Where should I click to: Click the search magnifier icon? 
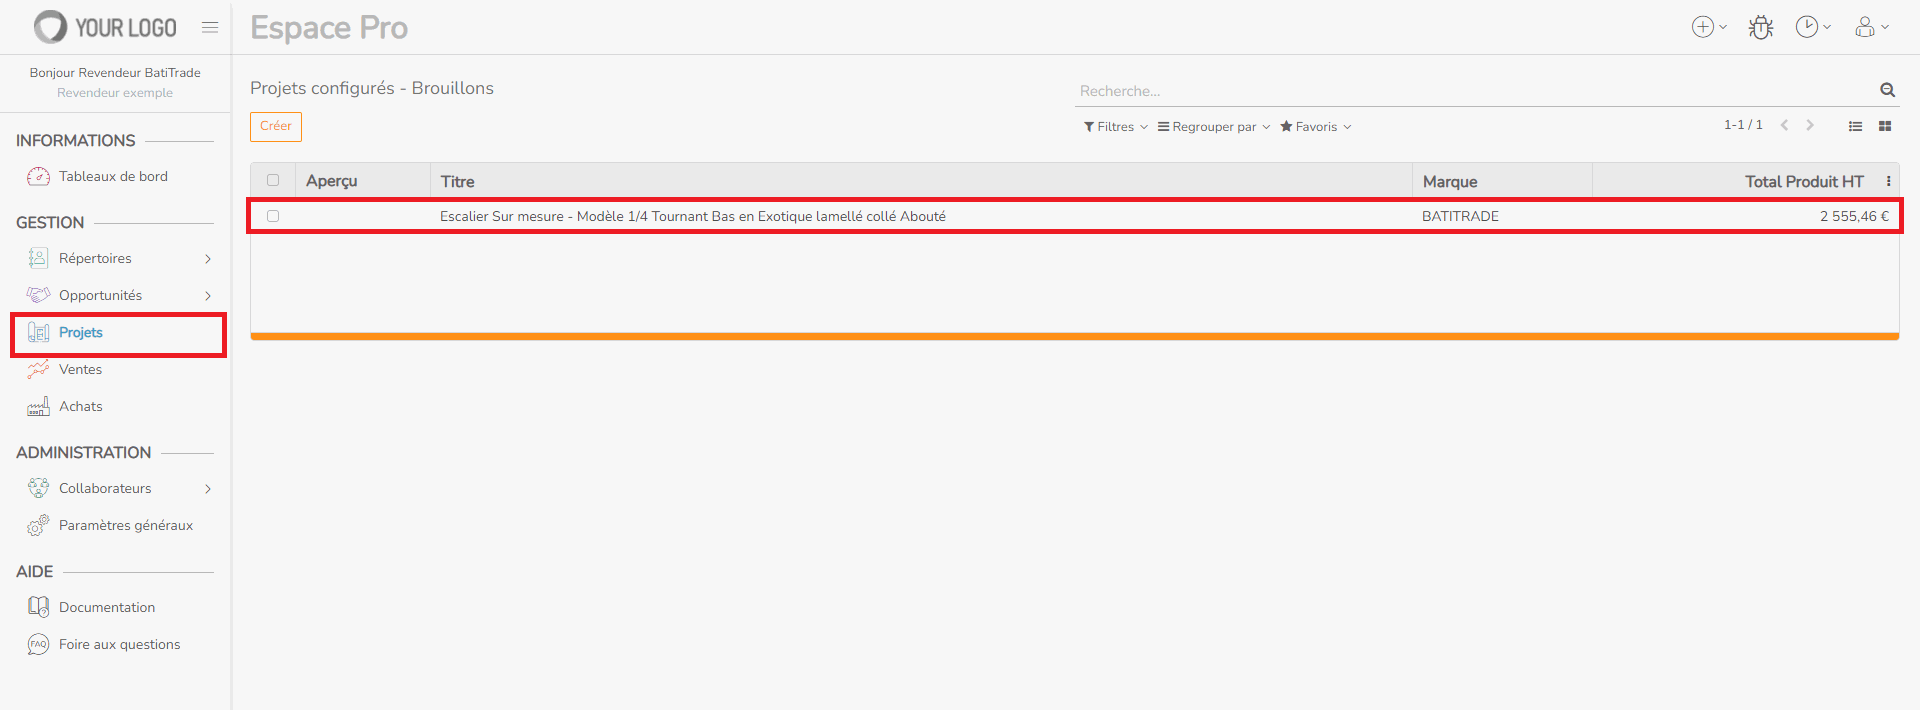(1887, 90)
